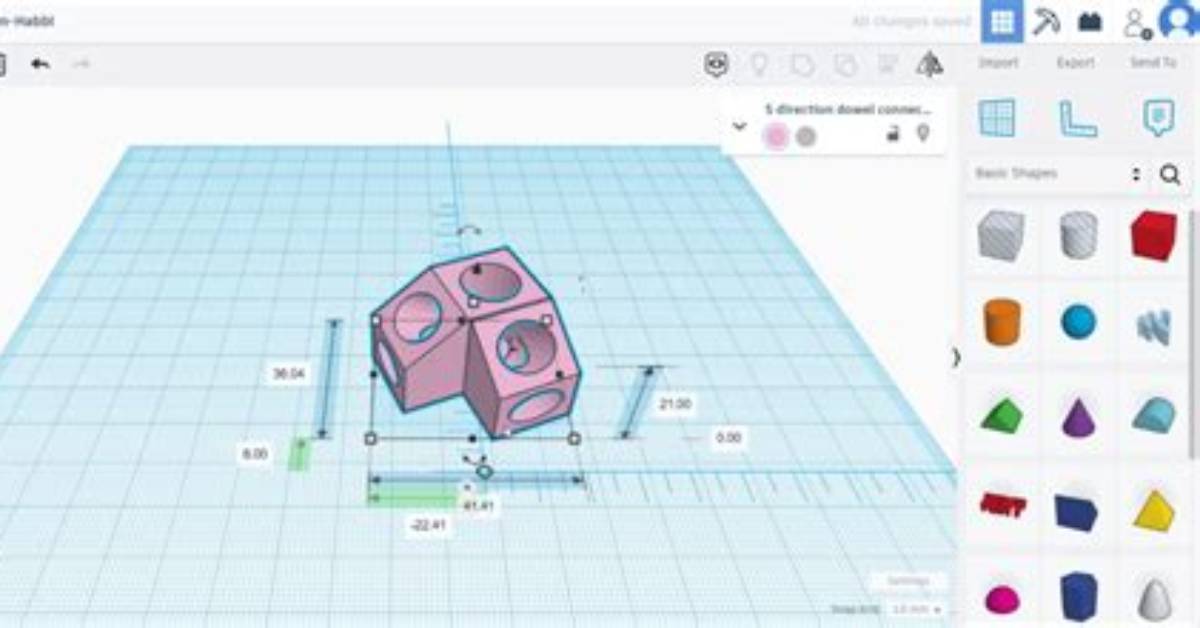Edit the 21.00 dimension value

point(675,404)
